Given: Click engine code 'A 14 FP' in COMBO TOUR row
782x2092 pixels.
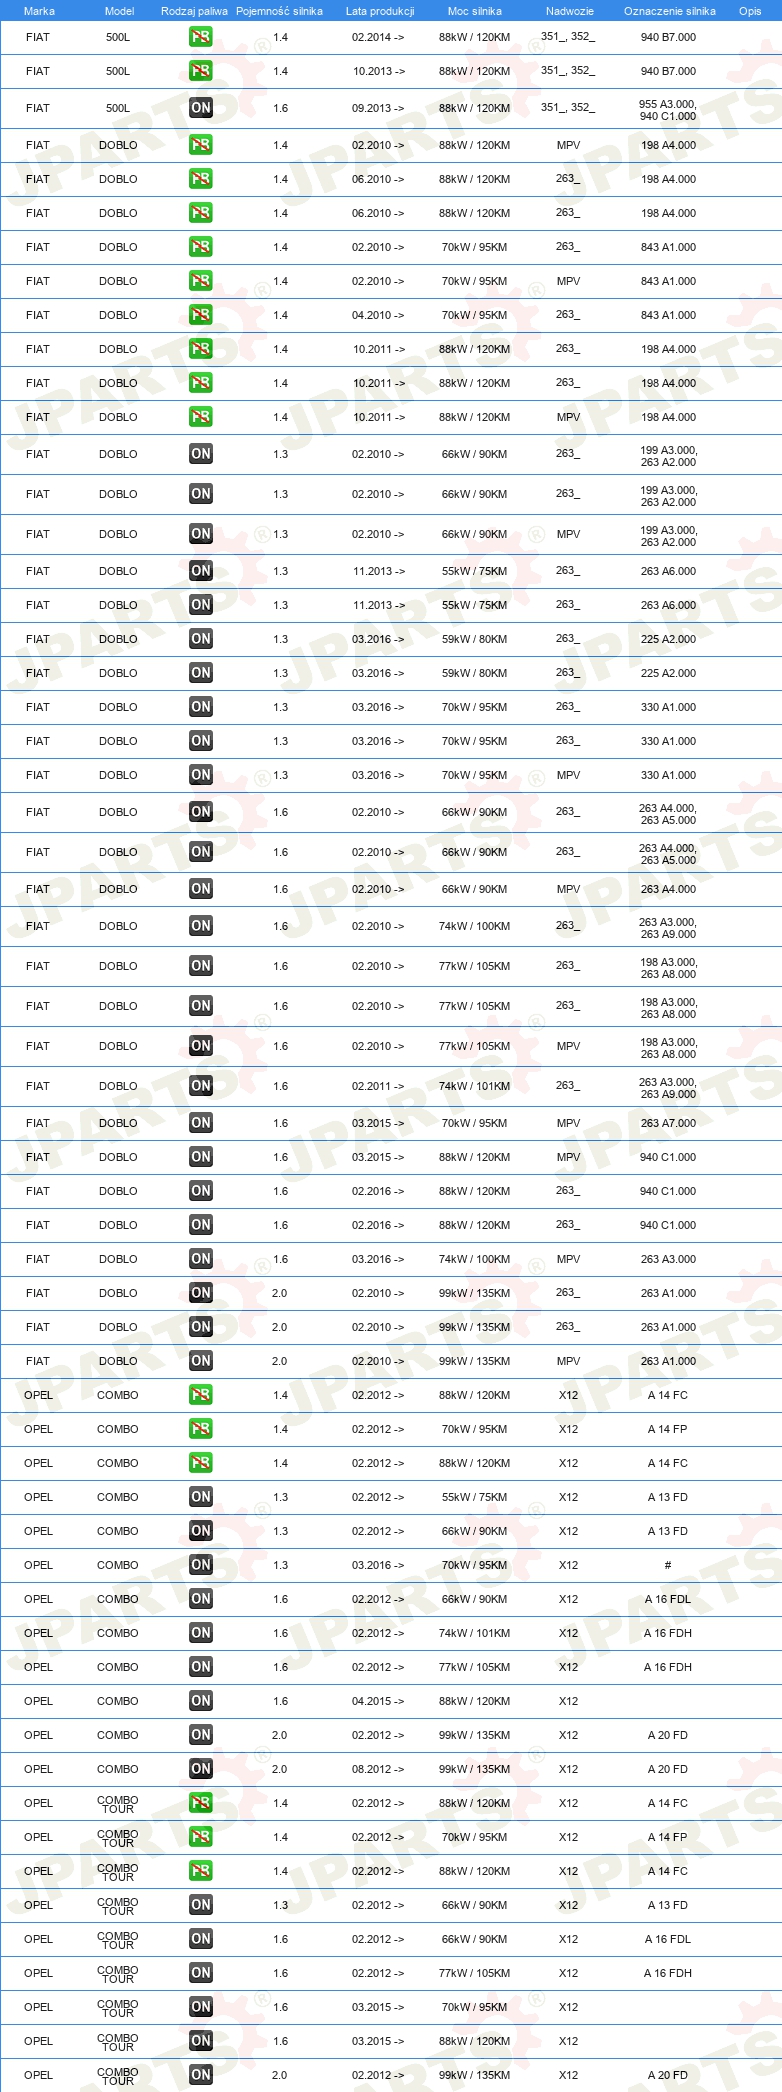Looking at the screenshot, I should 668,1837.
